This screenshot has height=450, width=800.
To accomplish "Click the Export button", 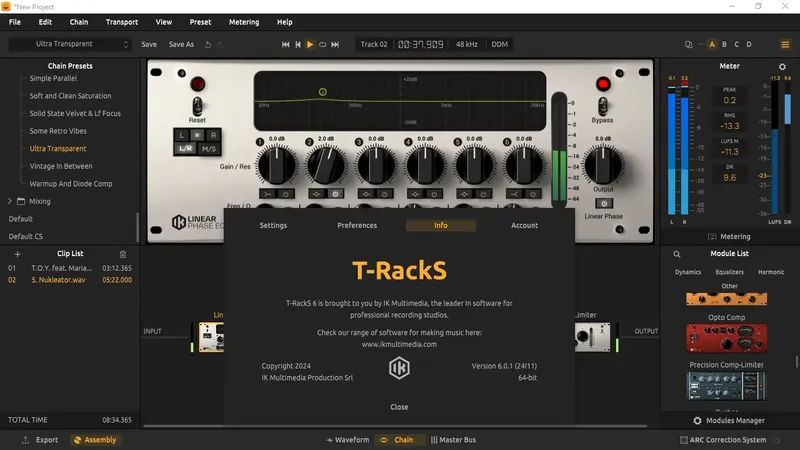I will click(40, 440).
